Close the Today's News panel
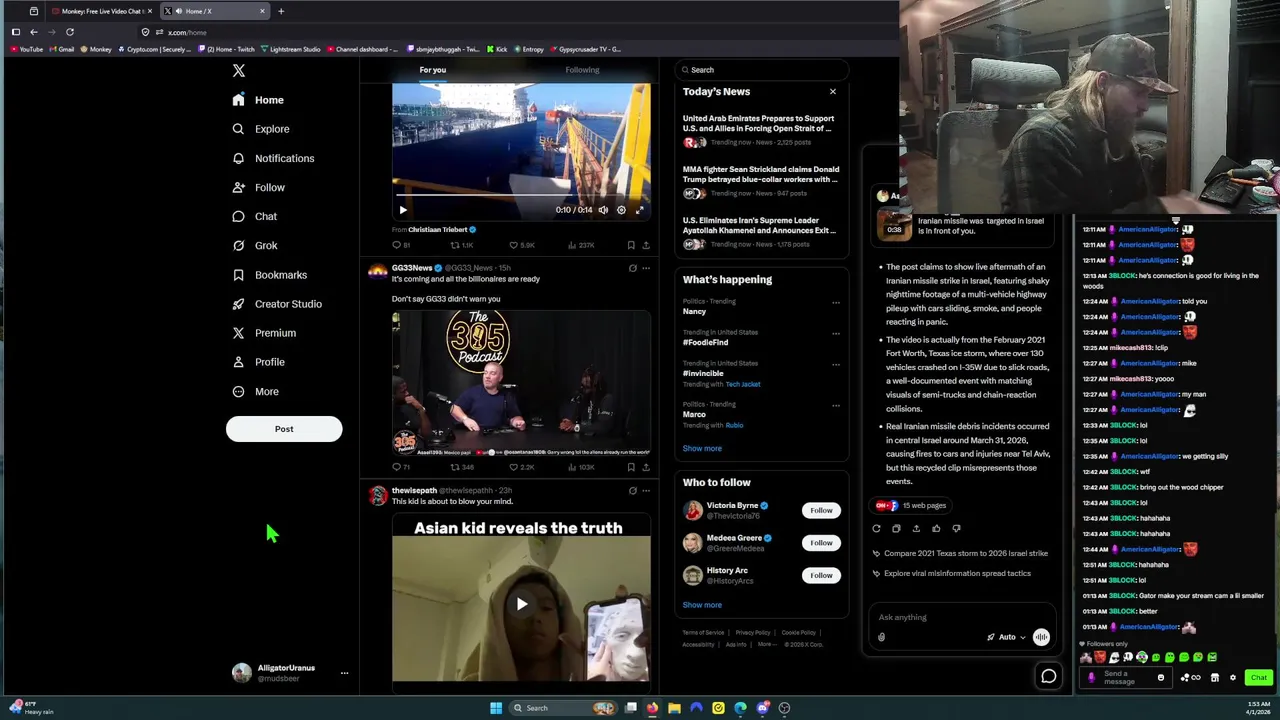Viewport: 1280px width, 720px height. point(832,91)
